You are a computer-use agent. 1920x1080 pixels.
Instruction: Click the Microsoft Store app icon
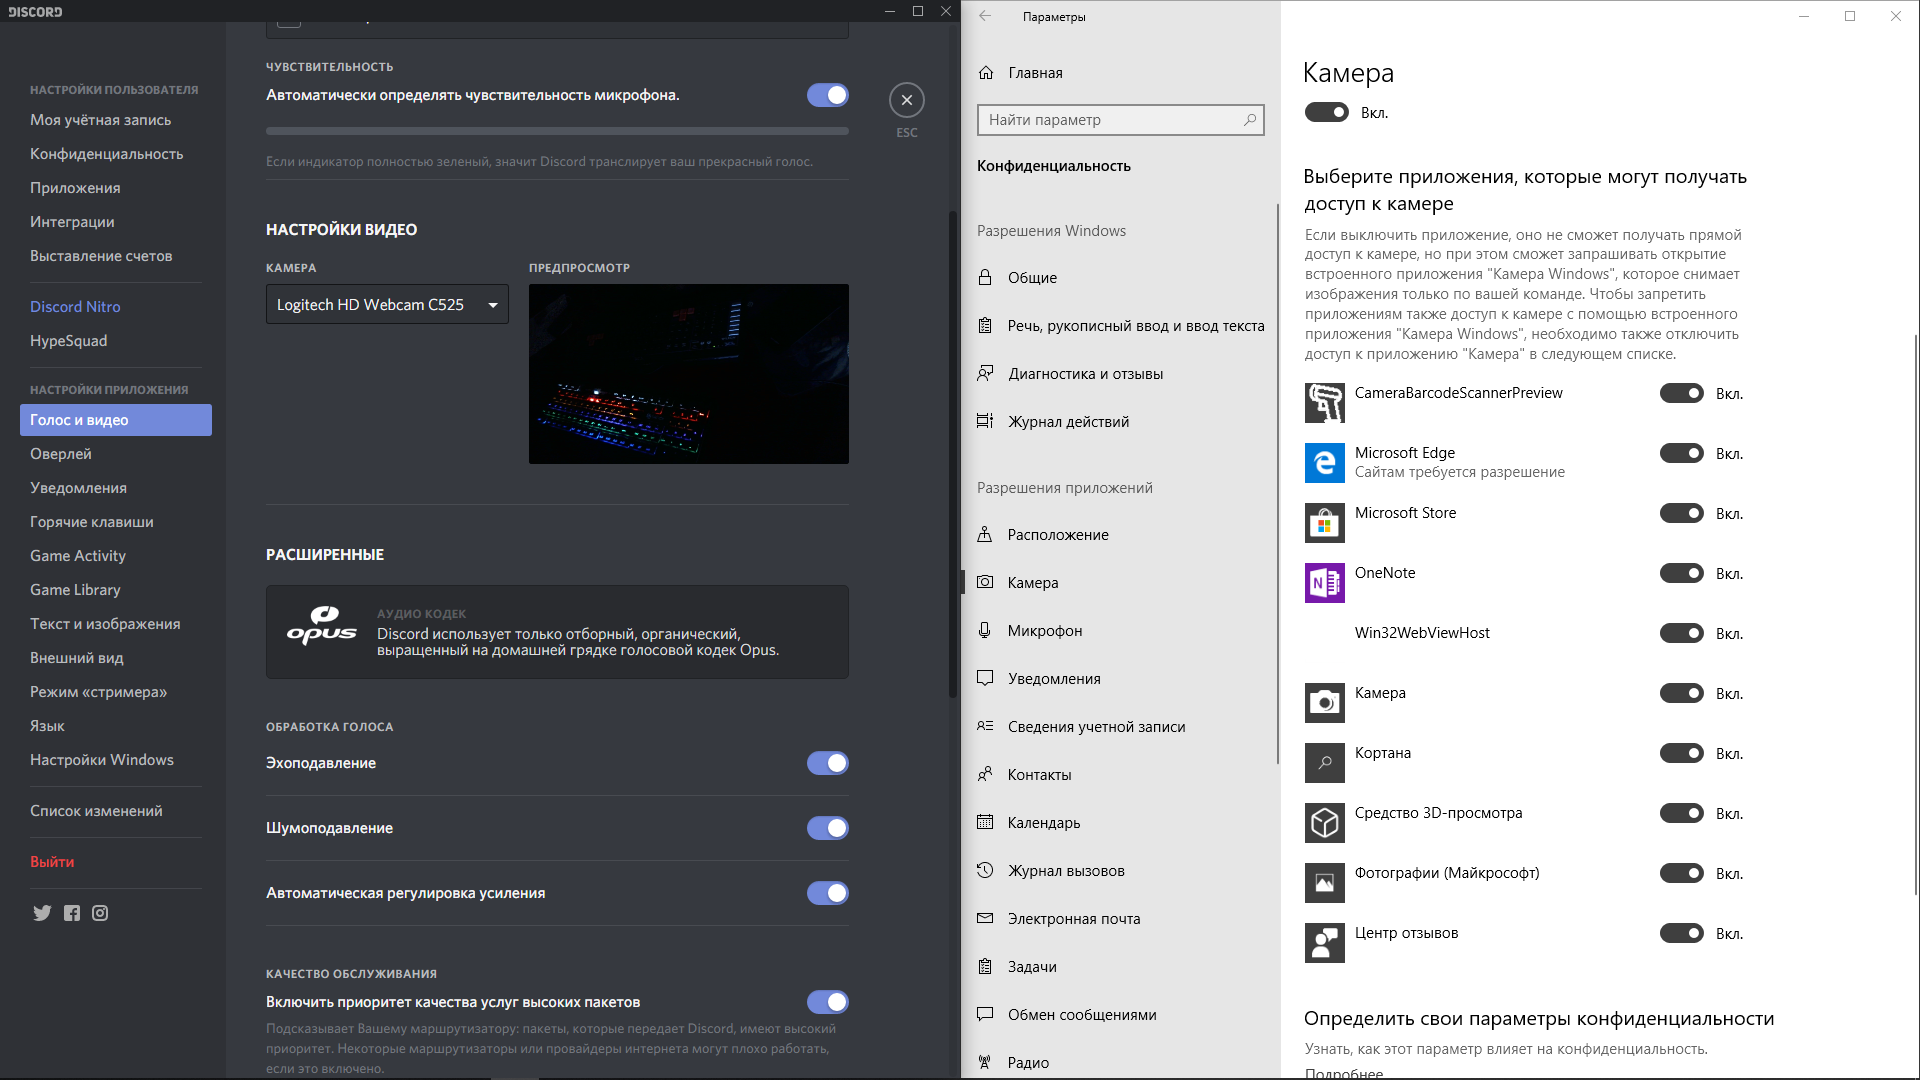[x=1325, y=523]
